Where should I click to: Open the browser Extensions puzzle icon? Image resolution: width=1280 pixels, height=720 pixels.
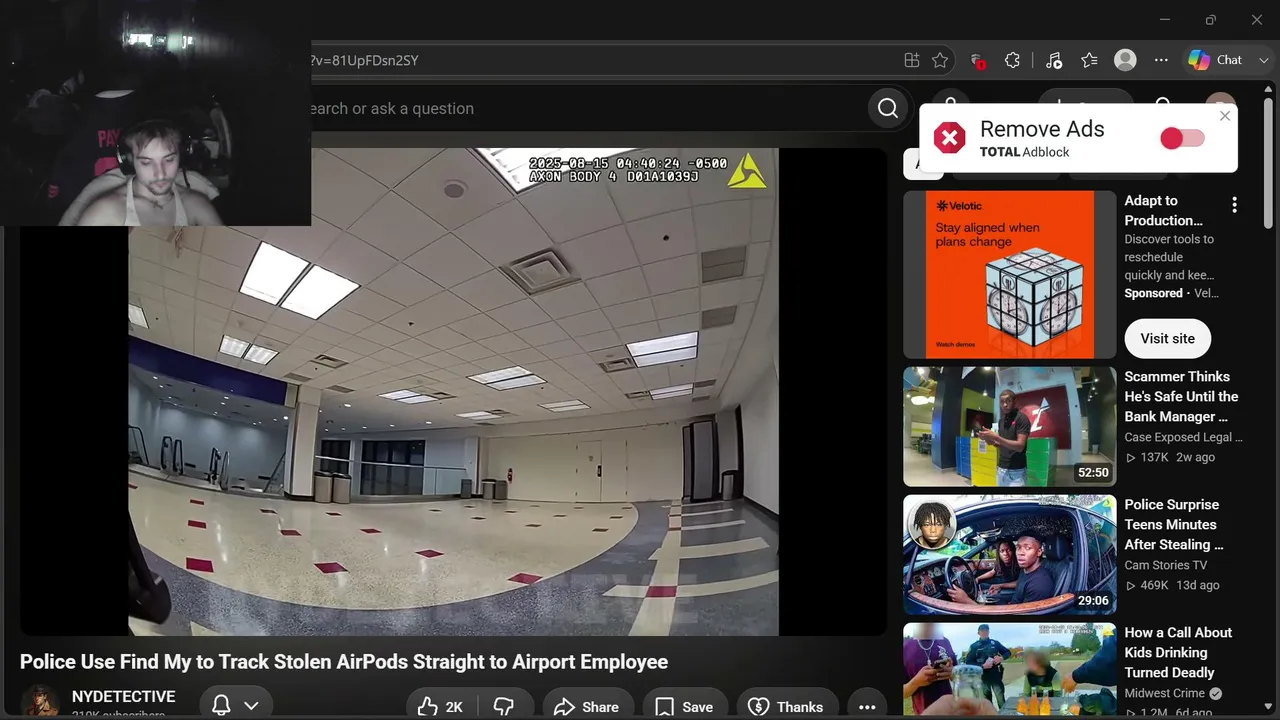coord(1012,60)
